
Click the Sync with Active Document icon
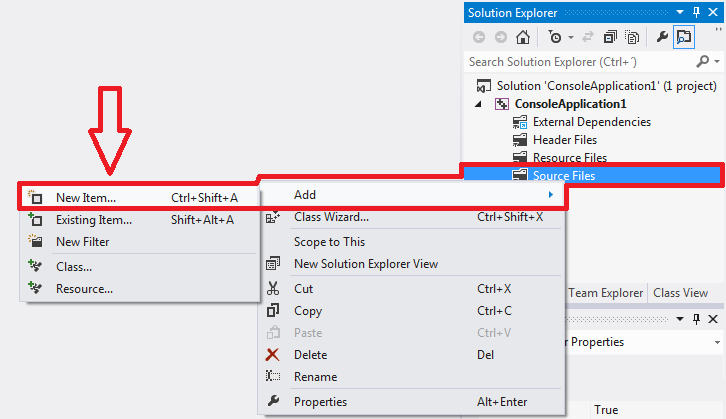coord(588,37)
